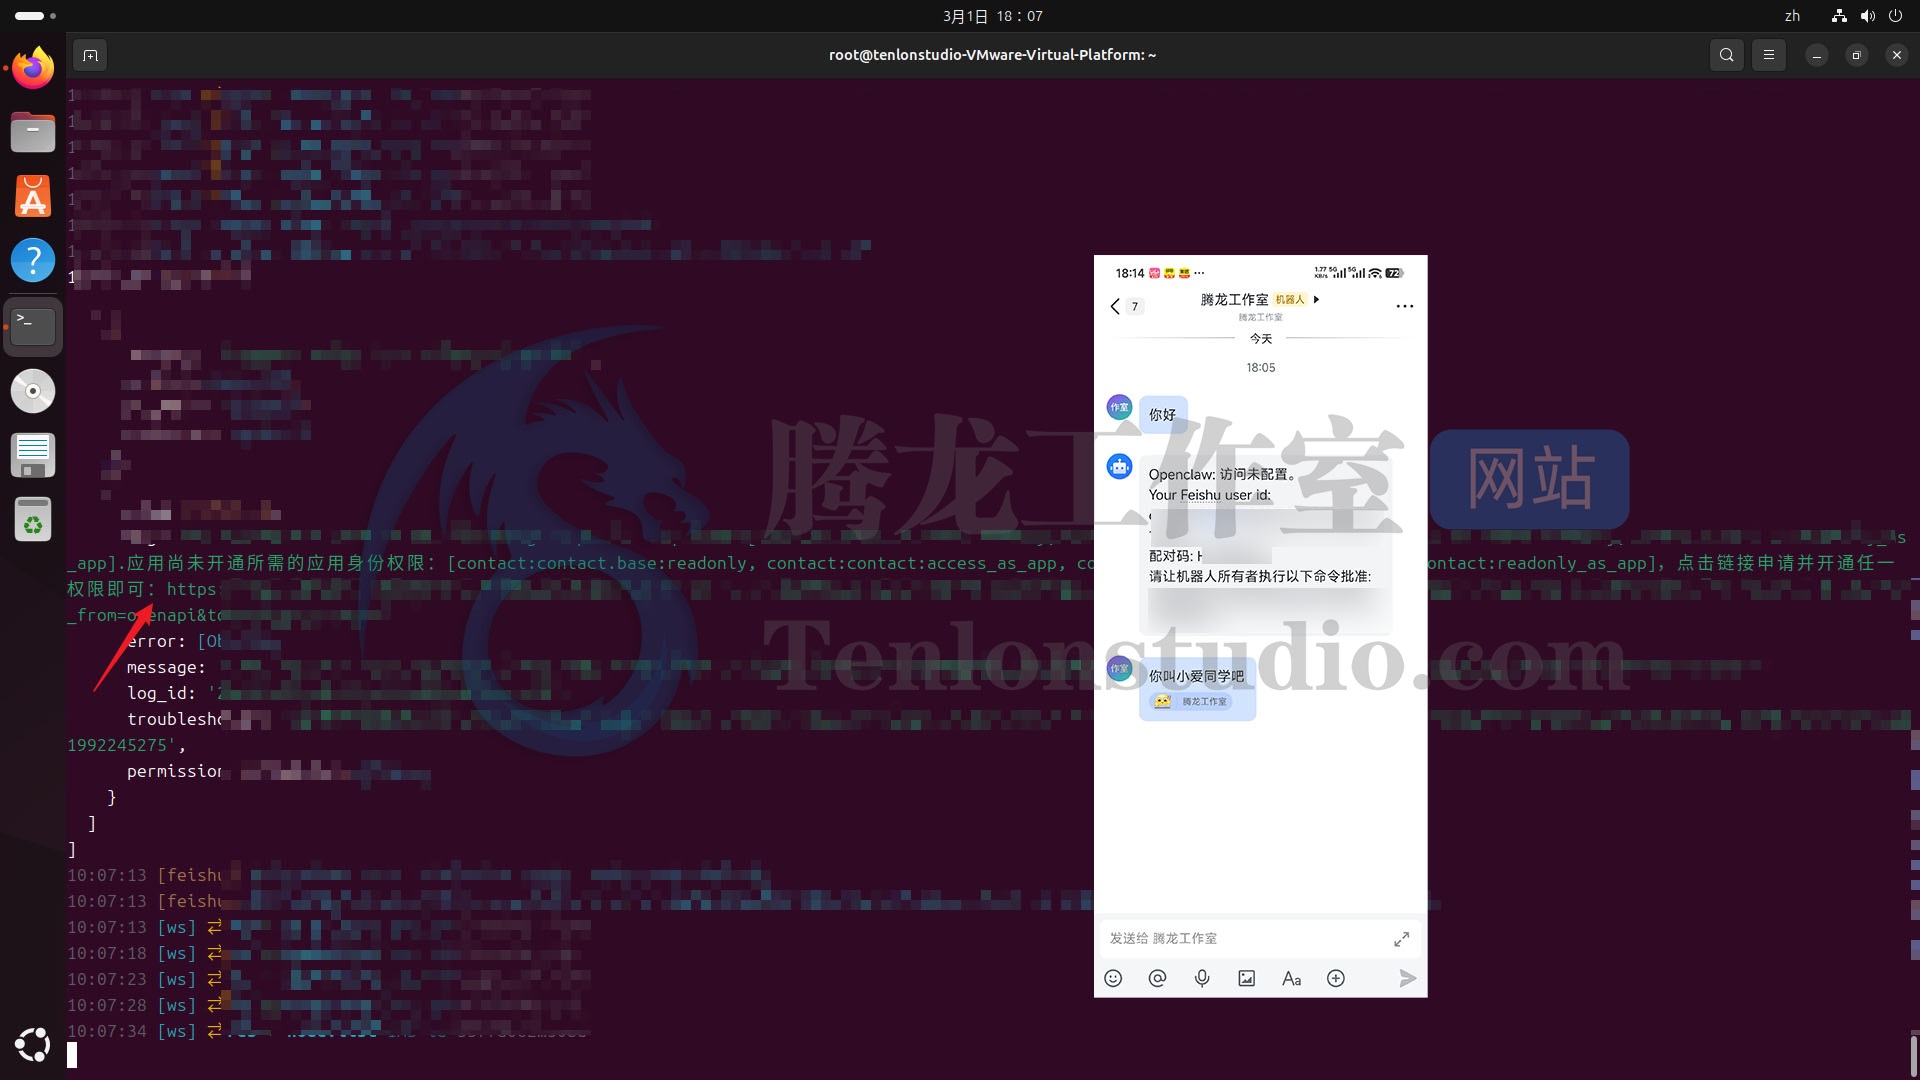1920x1080 pixels.
Task: Click the emoji icon in chat
Action: 1113,978
